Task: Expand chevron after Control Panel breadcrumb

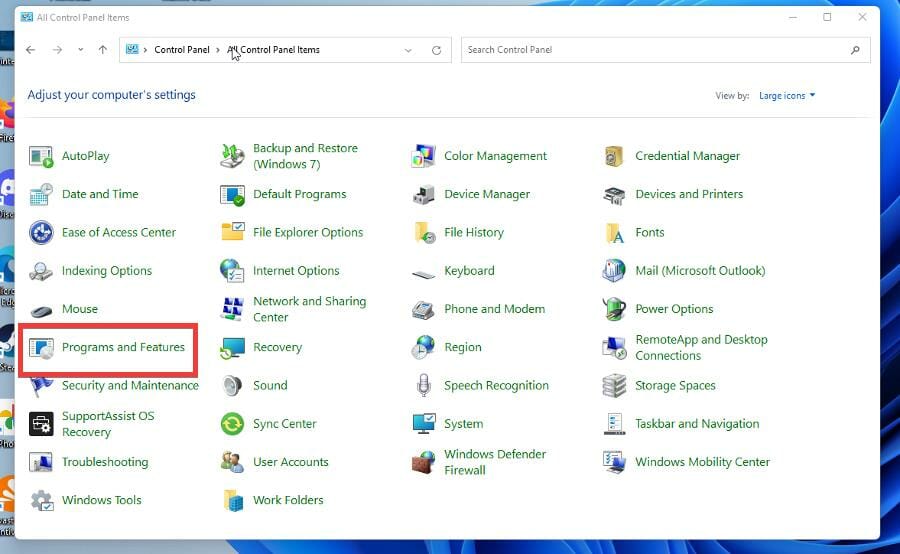Action: point(218,50)
